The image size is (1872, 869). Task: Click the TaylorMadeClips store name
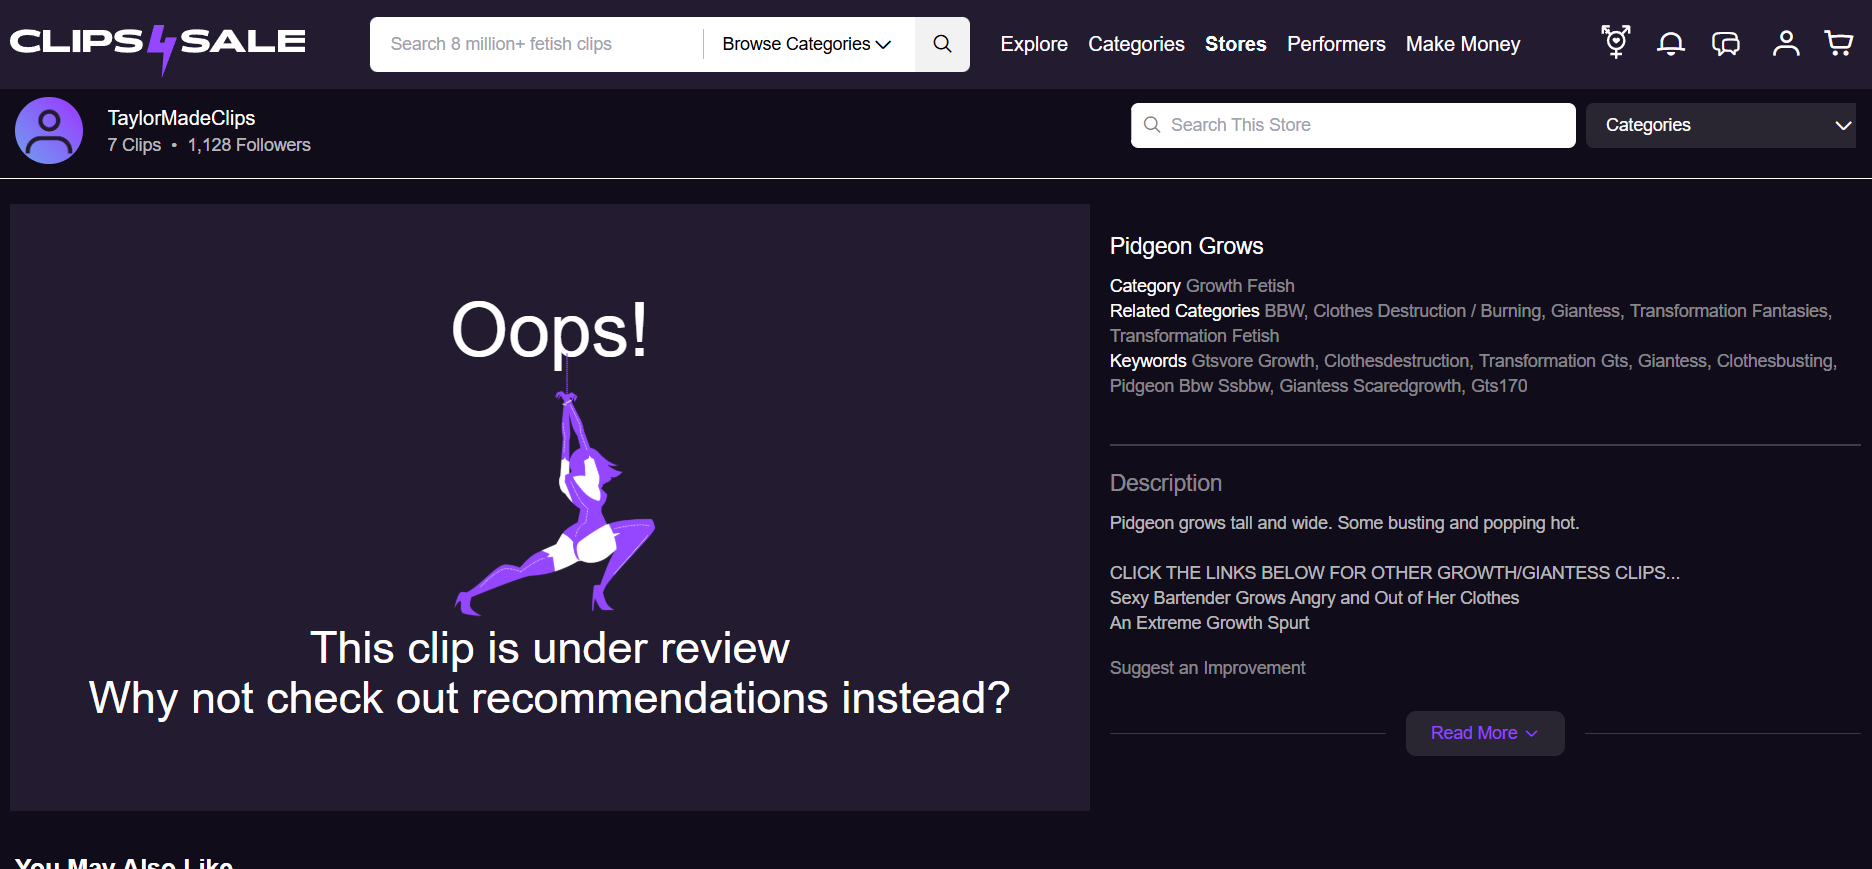[181, 118]
